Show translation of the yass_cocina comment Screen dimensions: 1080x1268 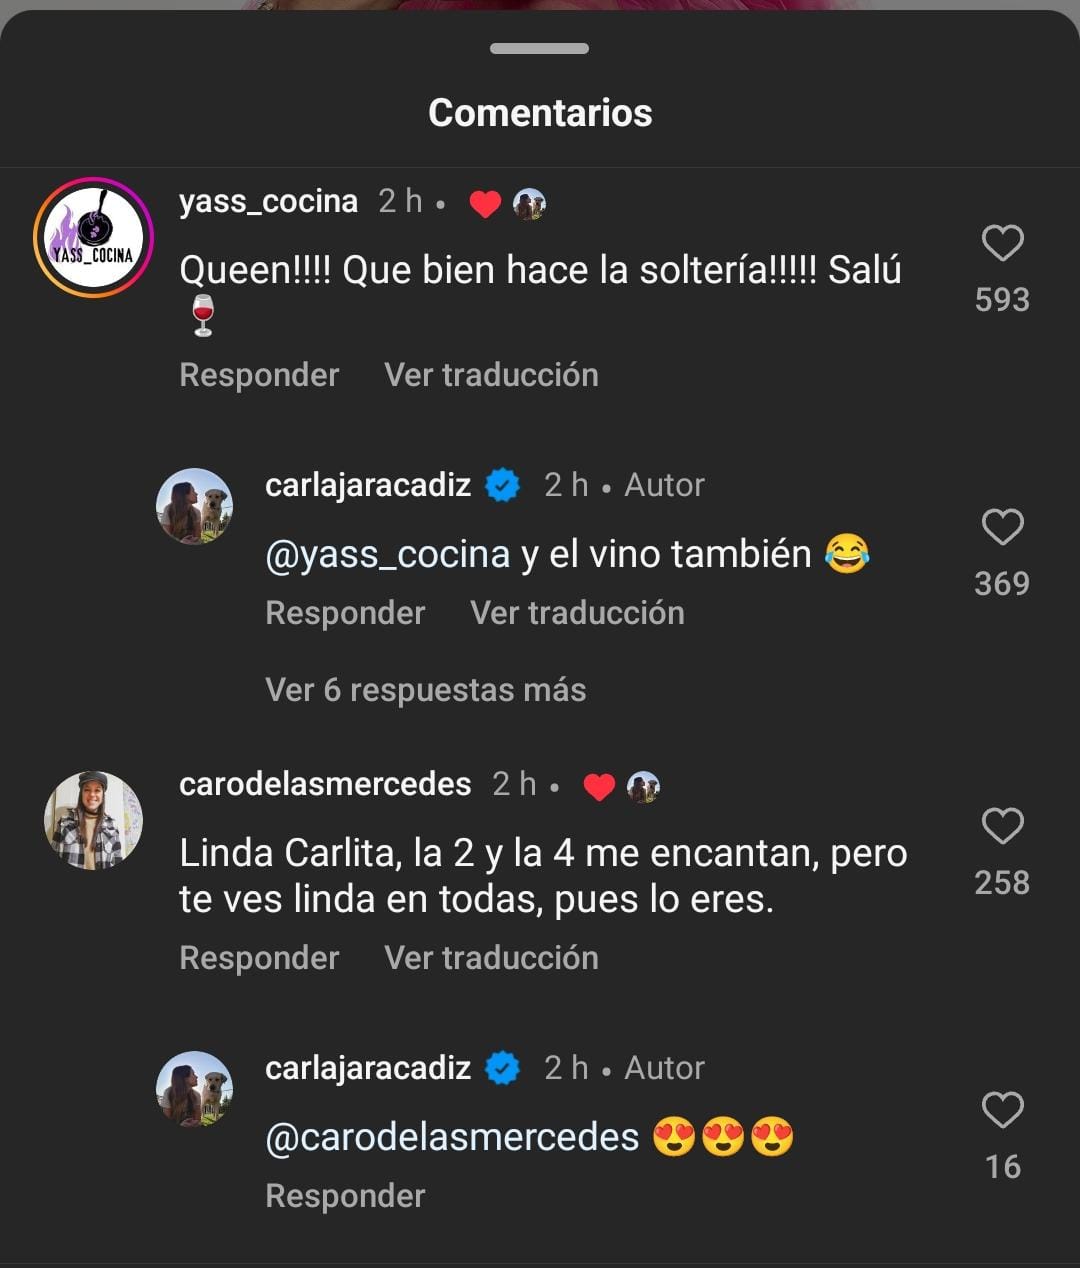pyautogui.click(x=491, y=375)
